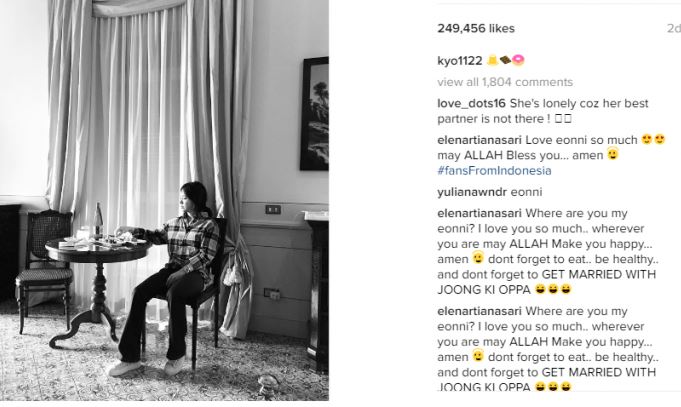Image resolution: width=681 pixels, height=407 pixels.
Task: Open the love_dots16 commenter profile
Action: [x=471, y=104]
